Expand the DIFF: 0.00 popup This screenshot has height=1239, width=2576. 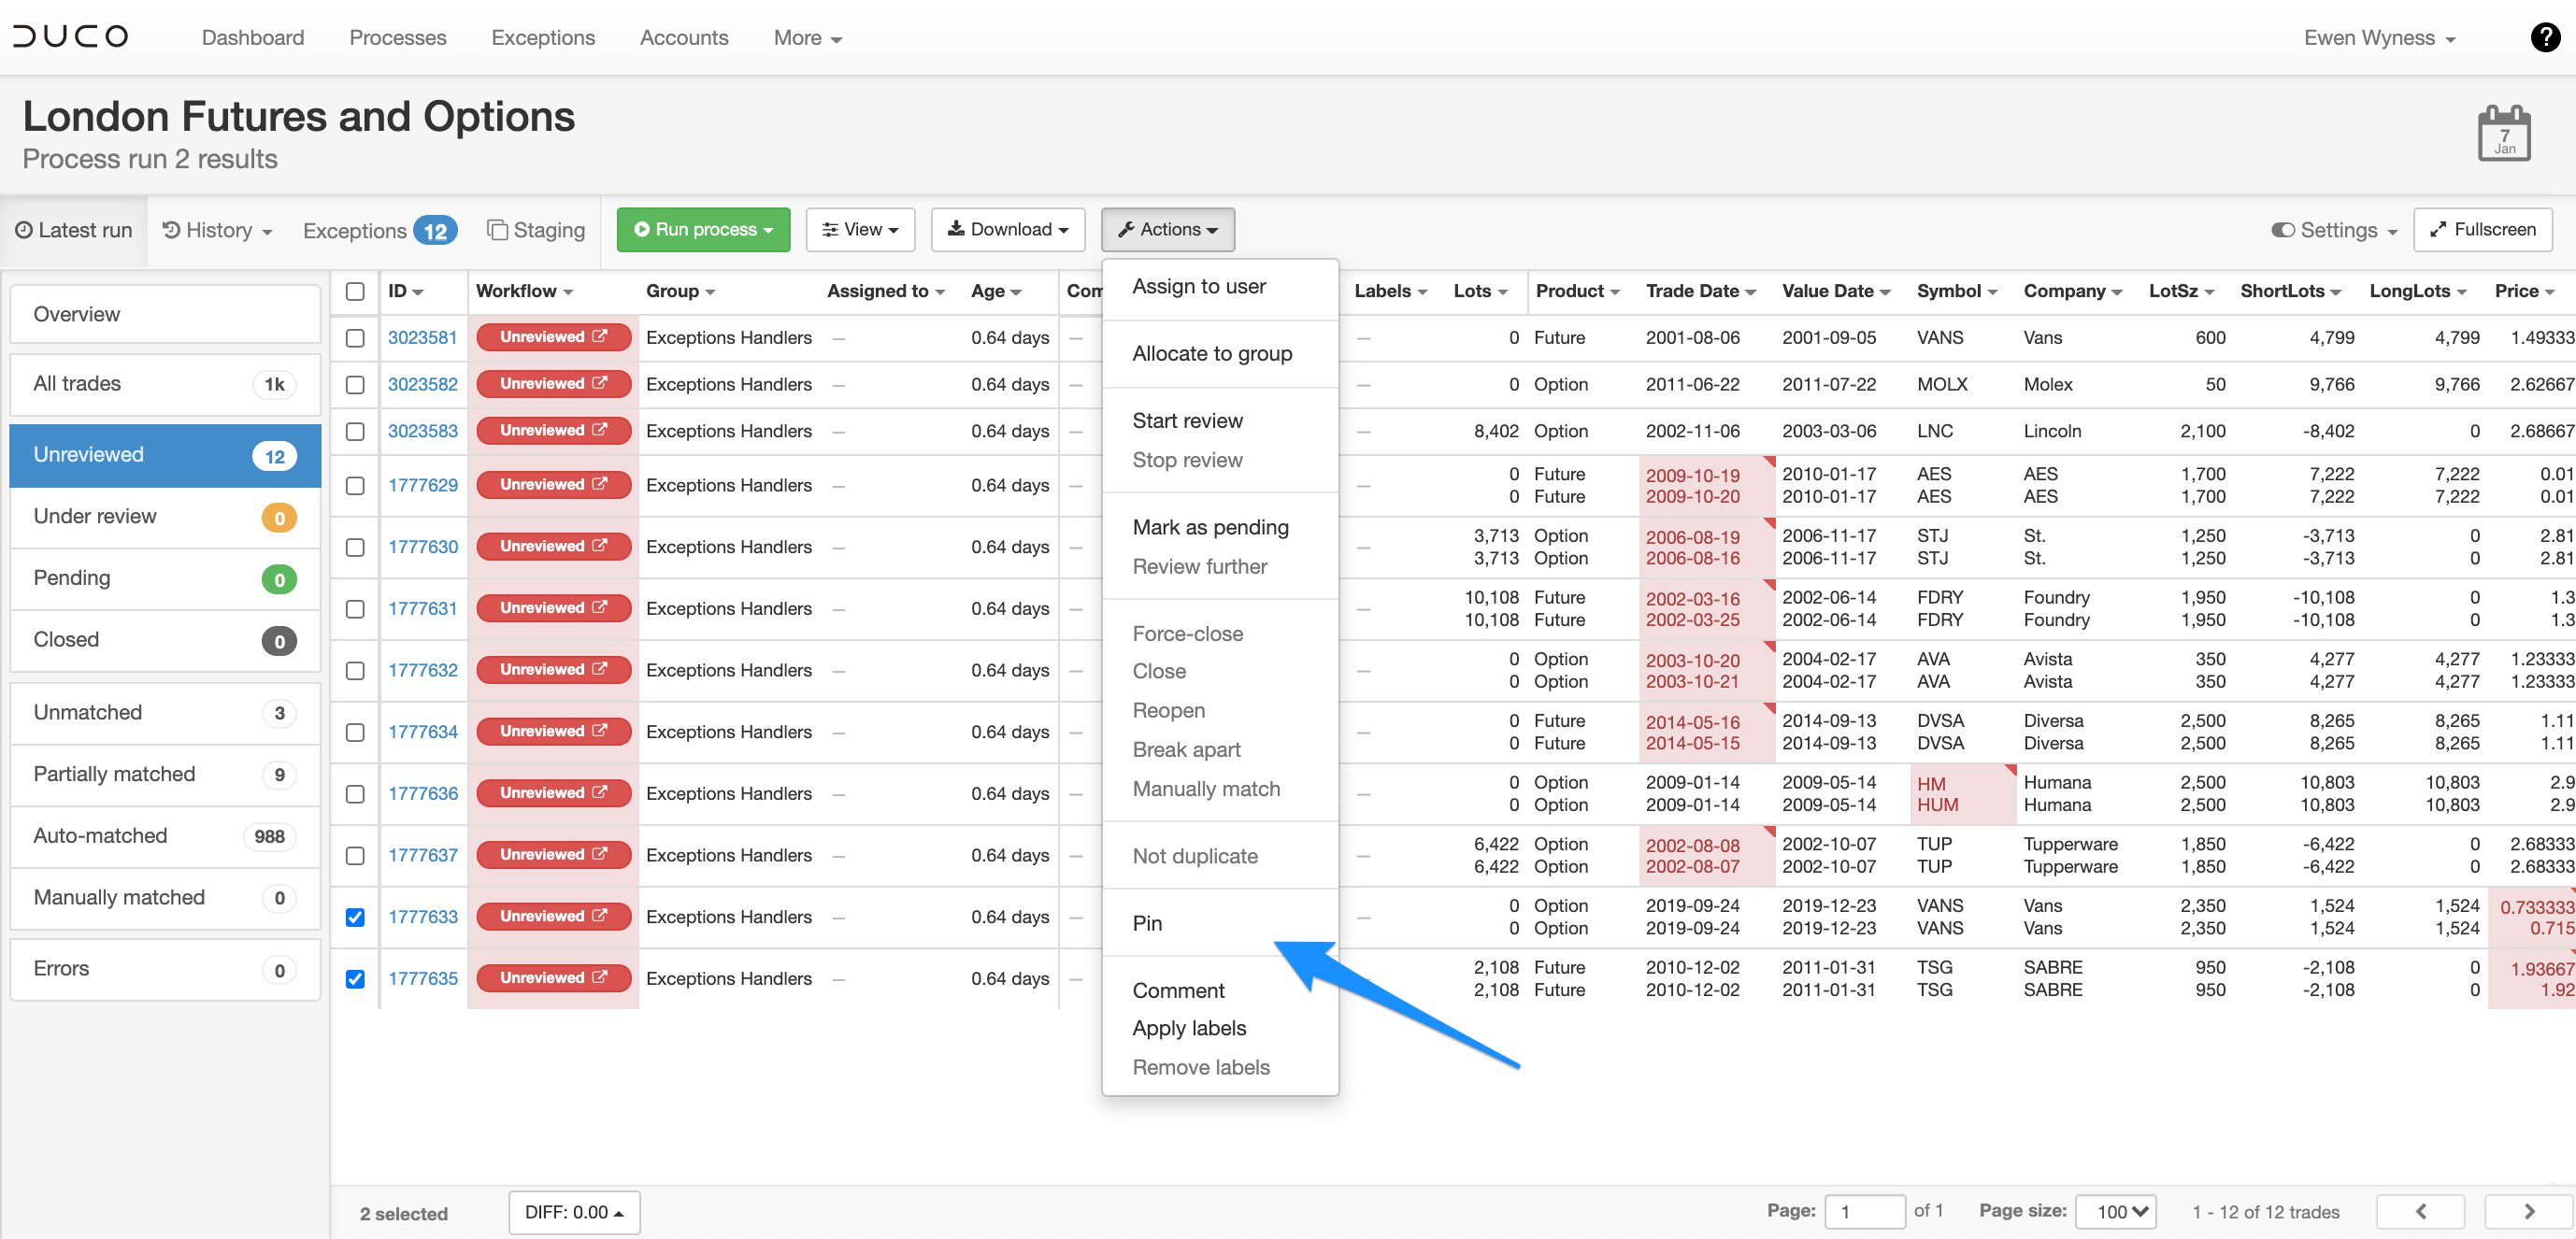(574, 1212)
